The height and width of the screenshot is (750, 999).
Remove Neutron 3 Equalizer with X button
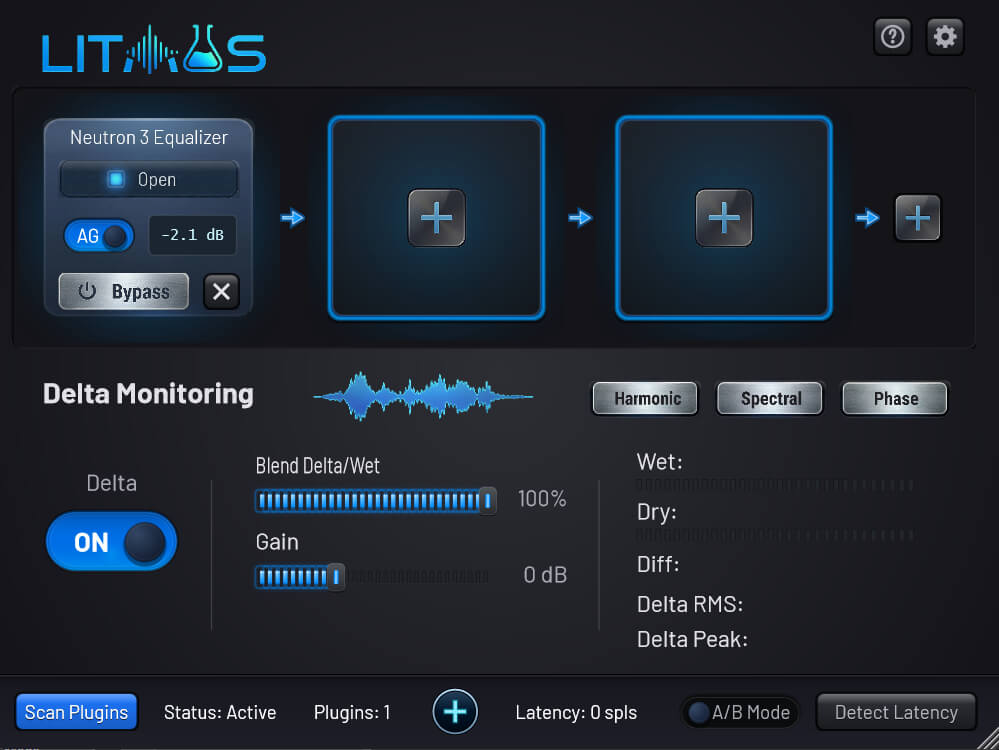[x=221, y=291]
